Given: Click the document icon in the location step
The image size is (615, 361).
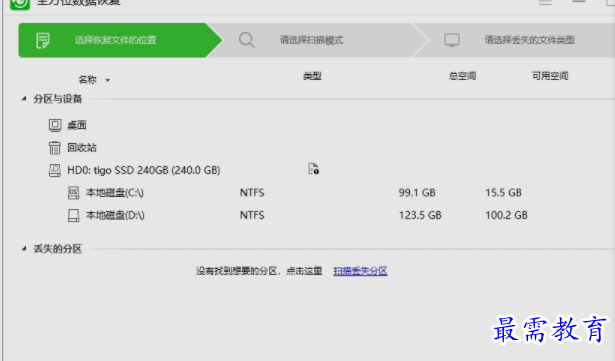Looking at the screenshot, I should (43, 40).
